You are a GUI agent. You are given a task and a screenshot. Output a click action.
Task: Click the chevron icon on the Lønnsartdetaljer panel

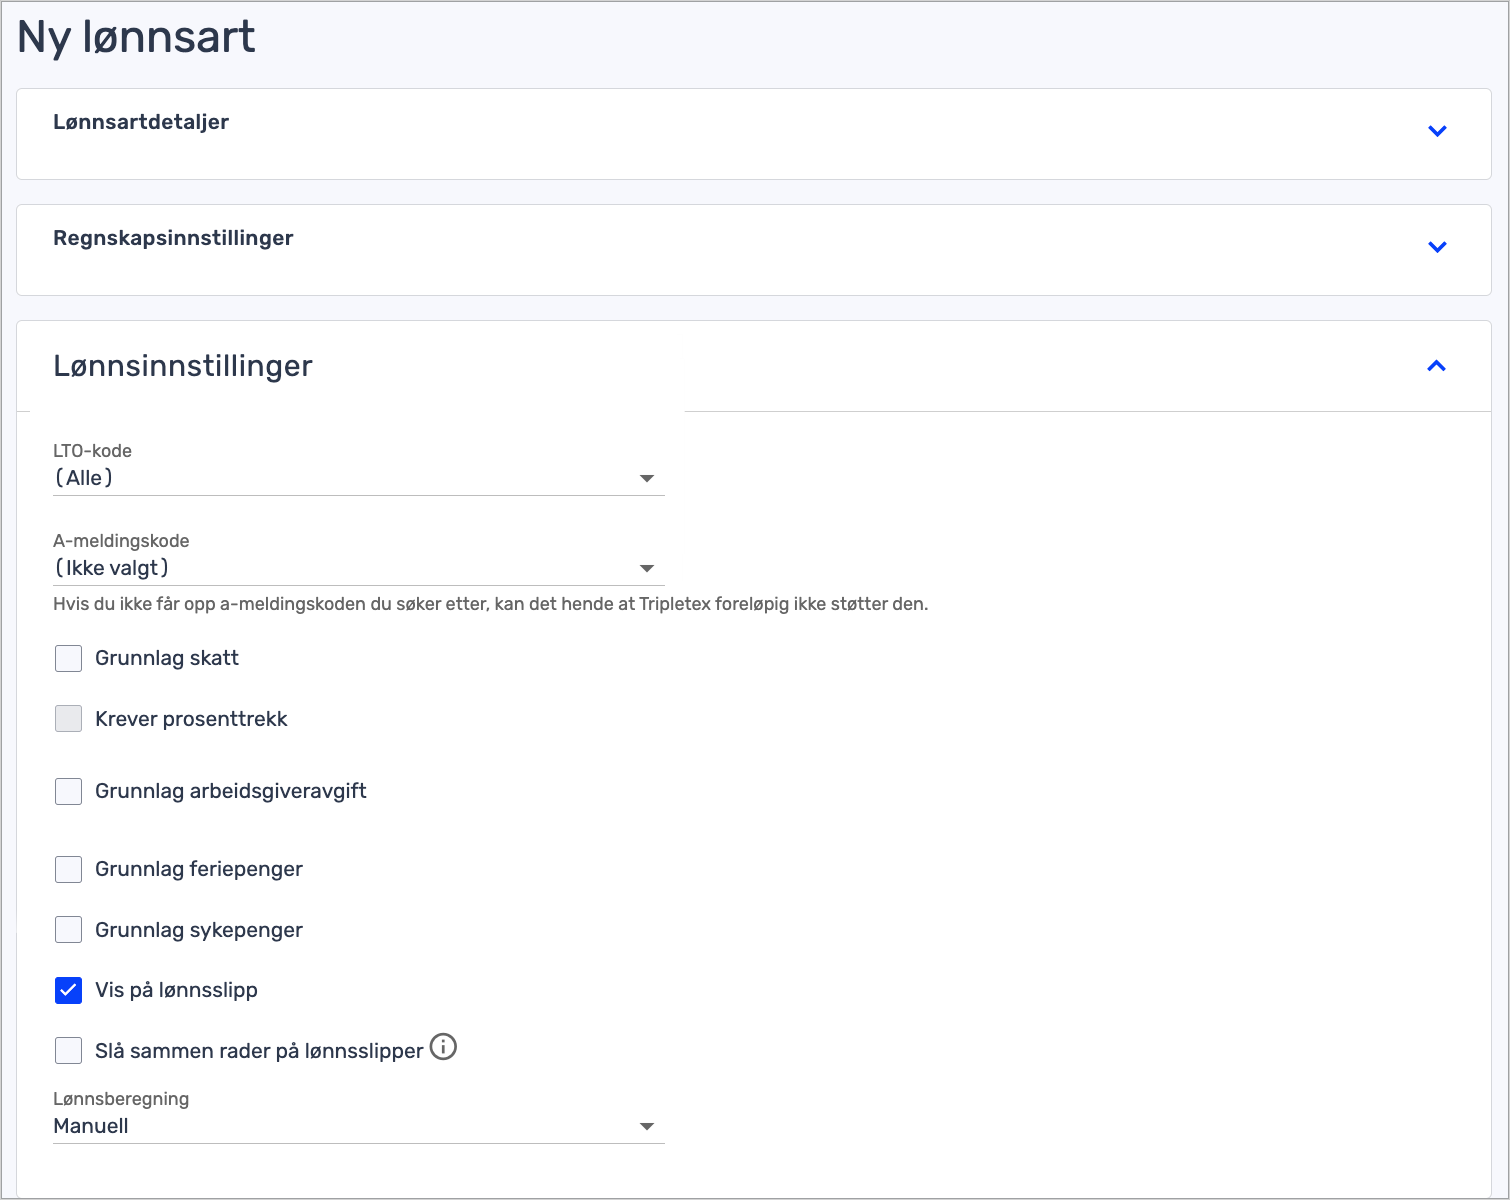tap(1437, 131)
